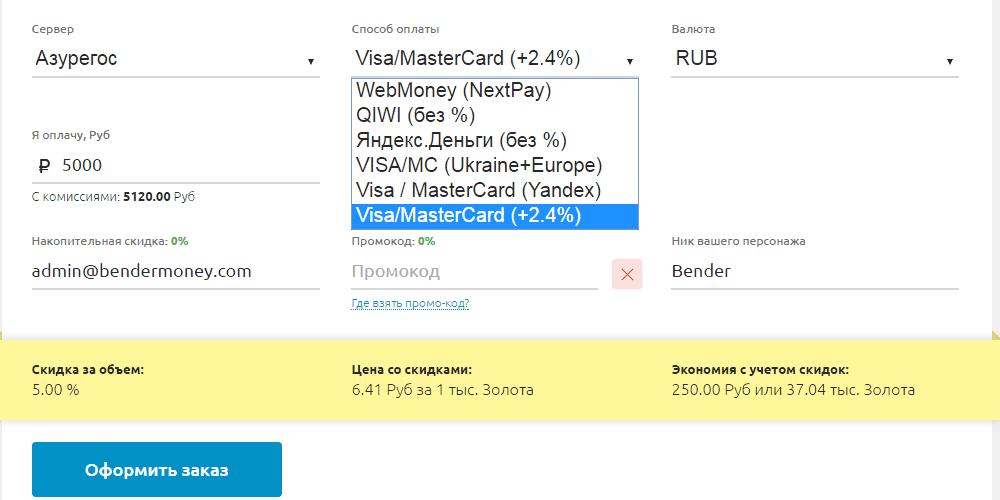1000x500 pixels.
Task: Select Яндекс.Деньги (без %) option
Action: point(494,140)
